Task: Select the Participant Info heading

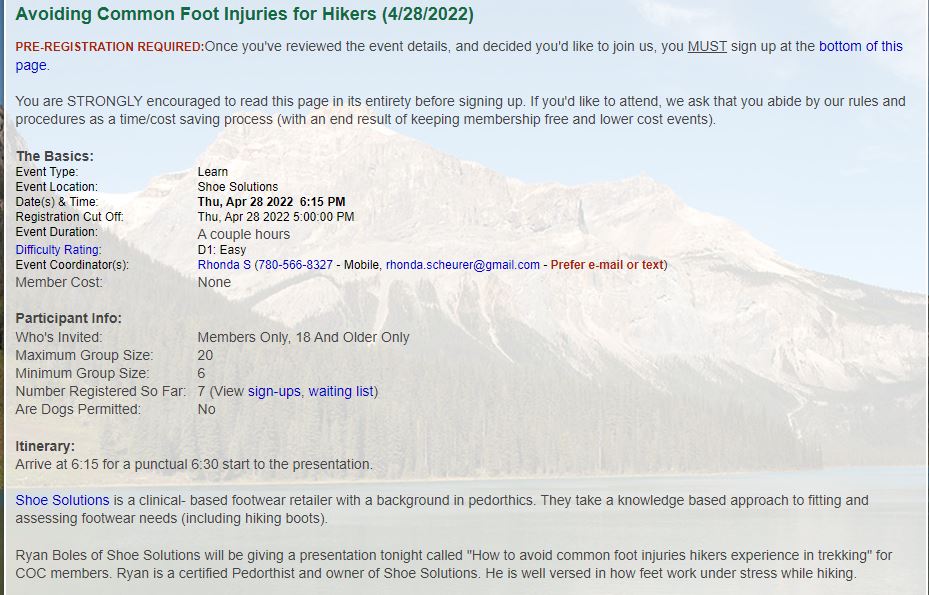Action: (x=68, y=318)
